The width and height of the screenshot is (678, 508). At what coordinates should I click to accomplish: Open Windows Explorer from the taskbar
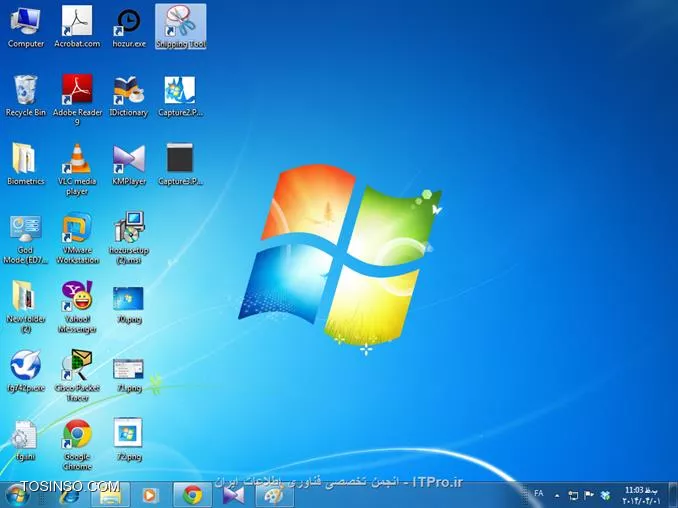point(110,495)
